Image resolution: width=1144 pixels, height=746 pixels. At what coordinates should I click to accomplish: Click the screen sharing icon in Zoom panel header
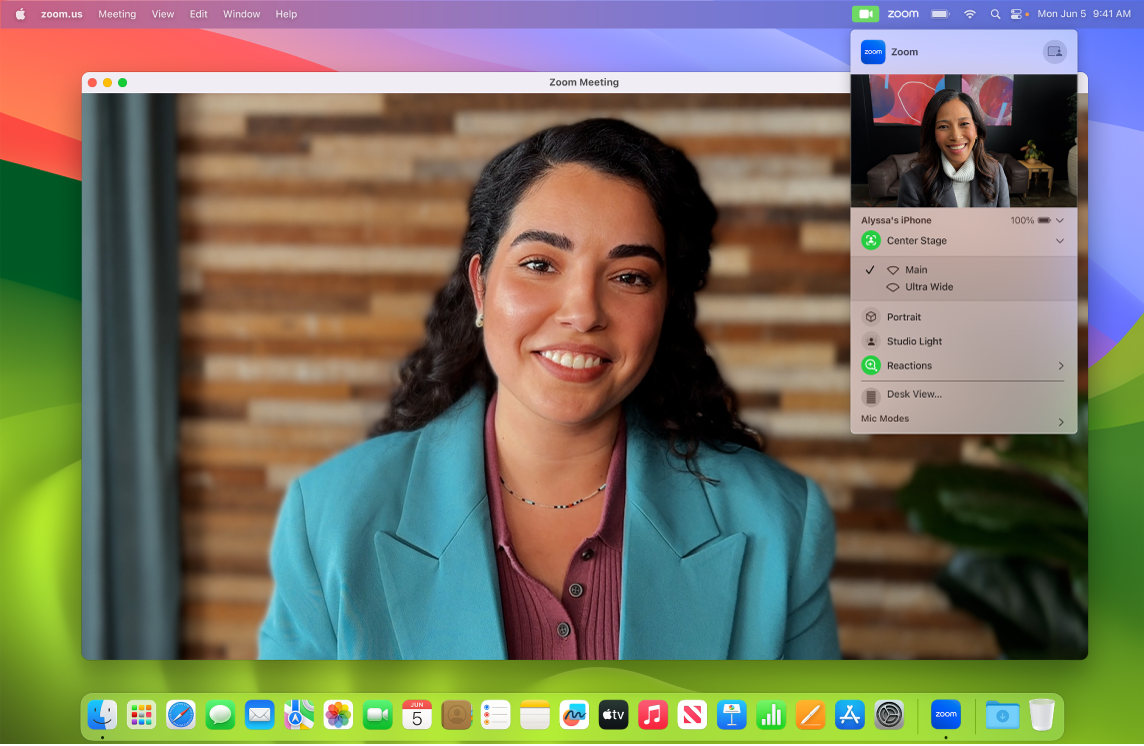coord(1054,52)
